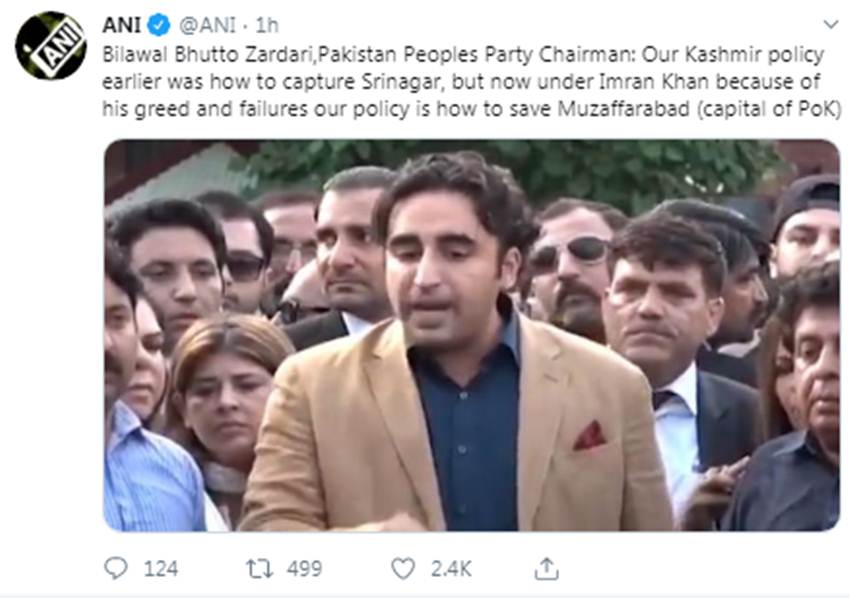This screenshot has width=850, height=598.
Task: Click the 124 replies count
Action: point(161,569)
